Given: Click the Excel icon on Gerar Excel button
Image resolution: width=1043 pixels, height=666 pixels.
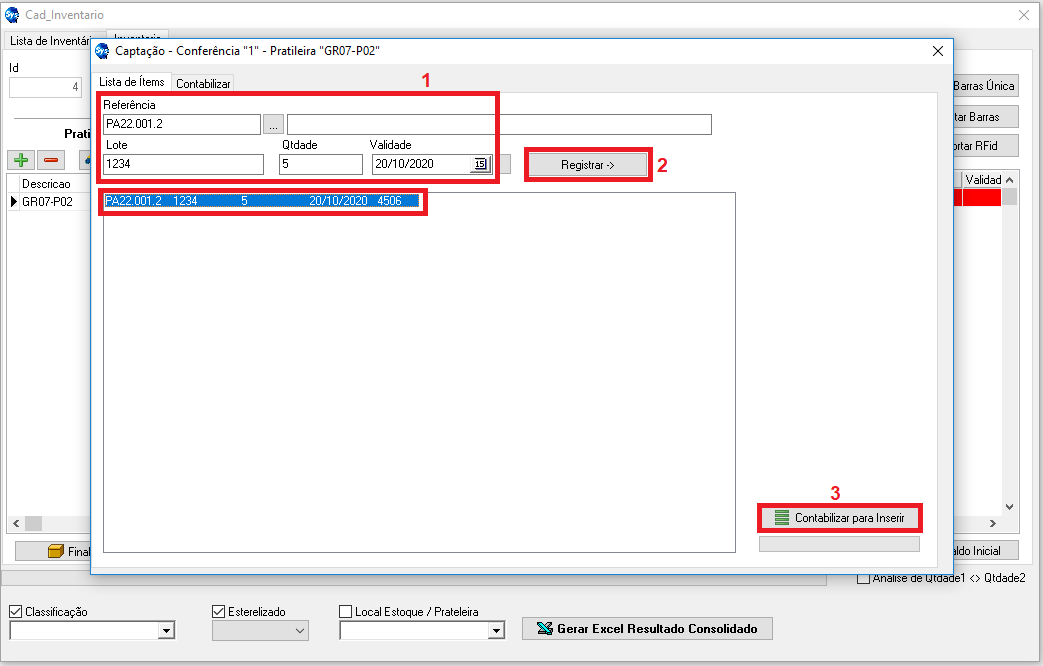Looking at the screenshot, I should pos(544,629).
